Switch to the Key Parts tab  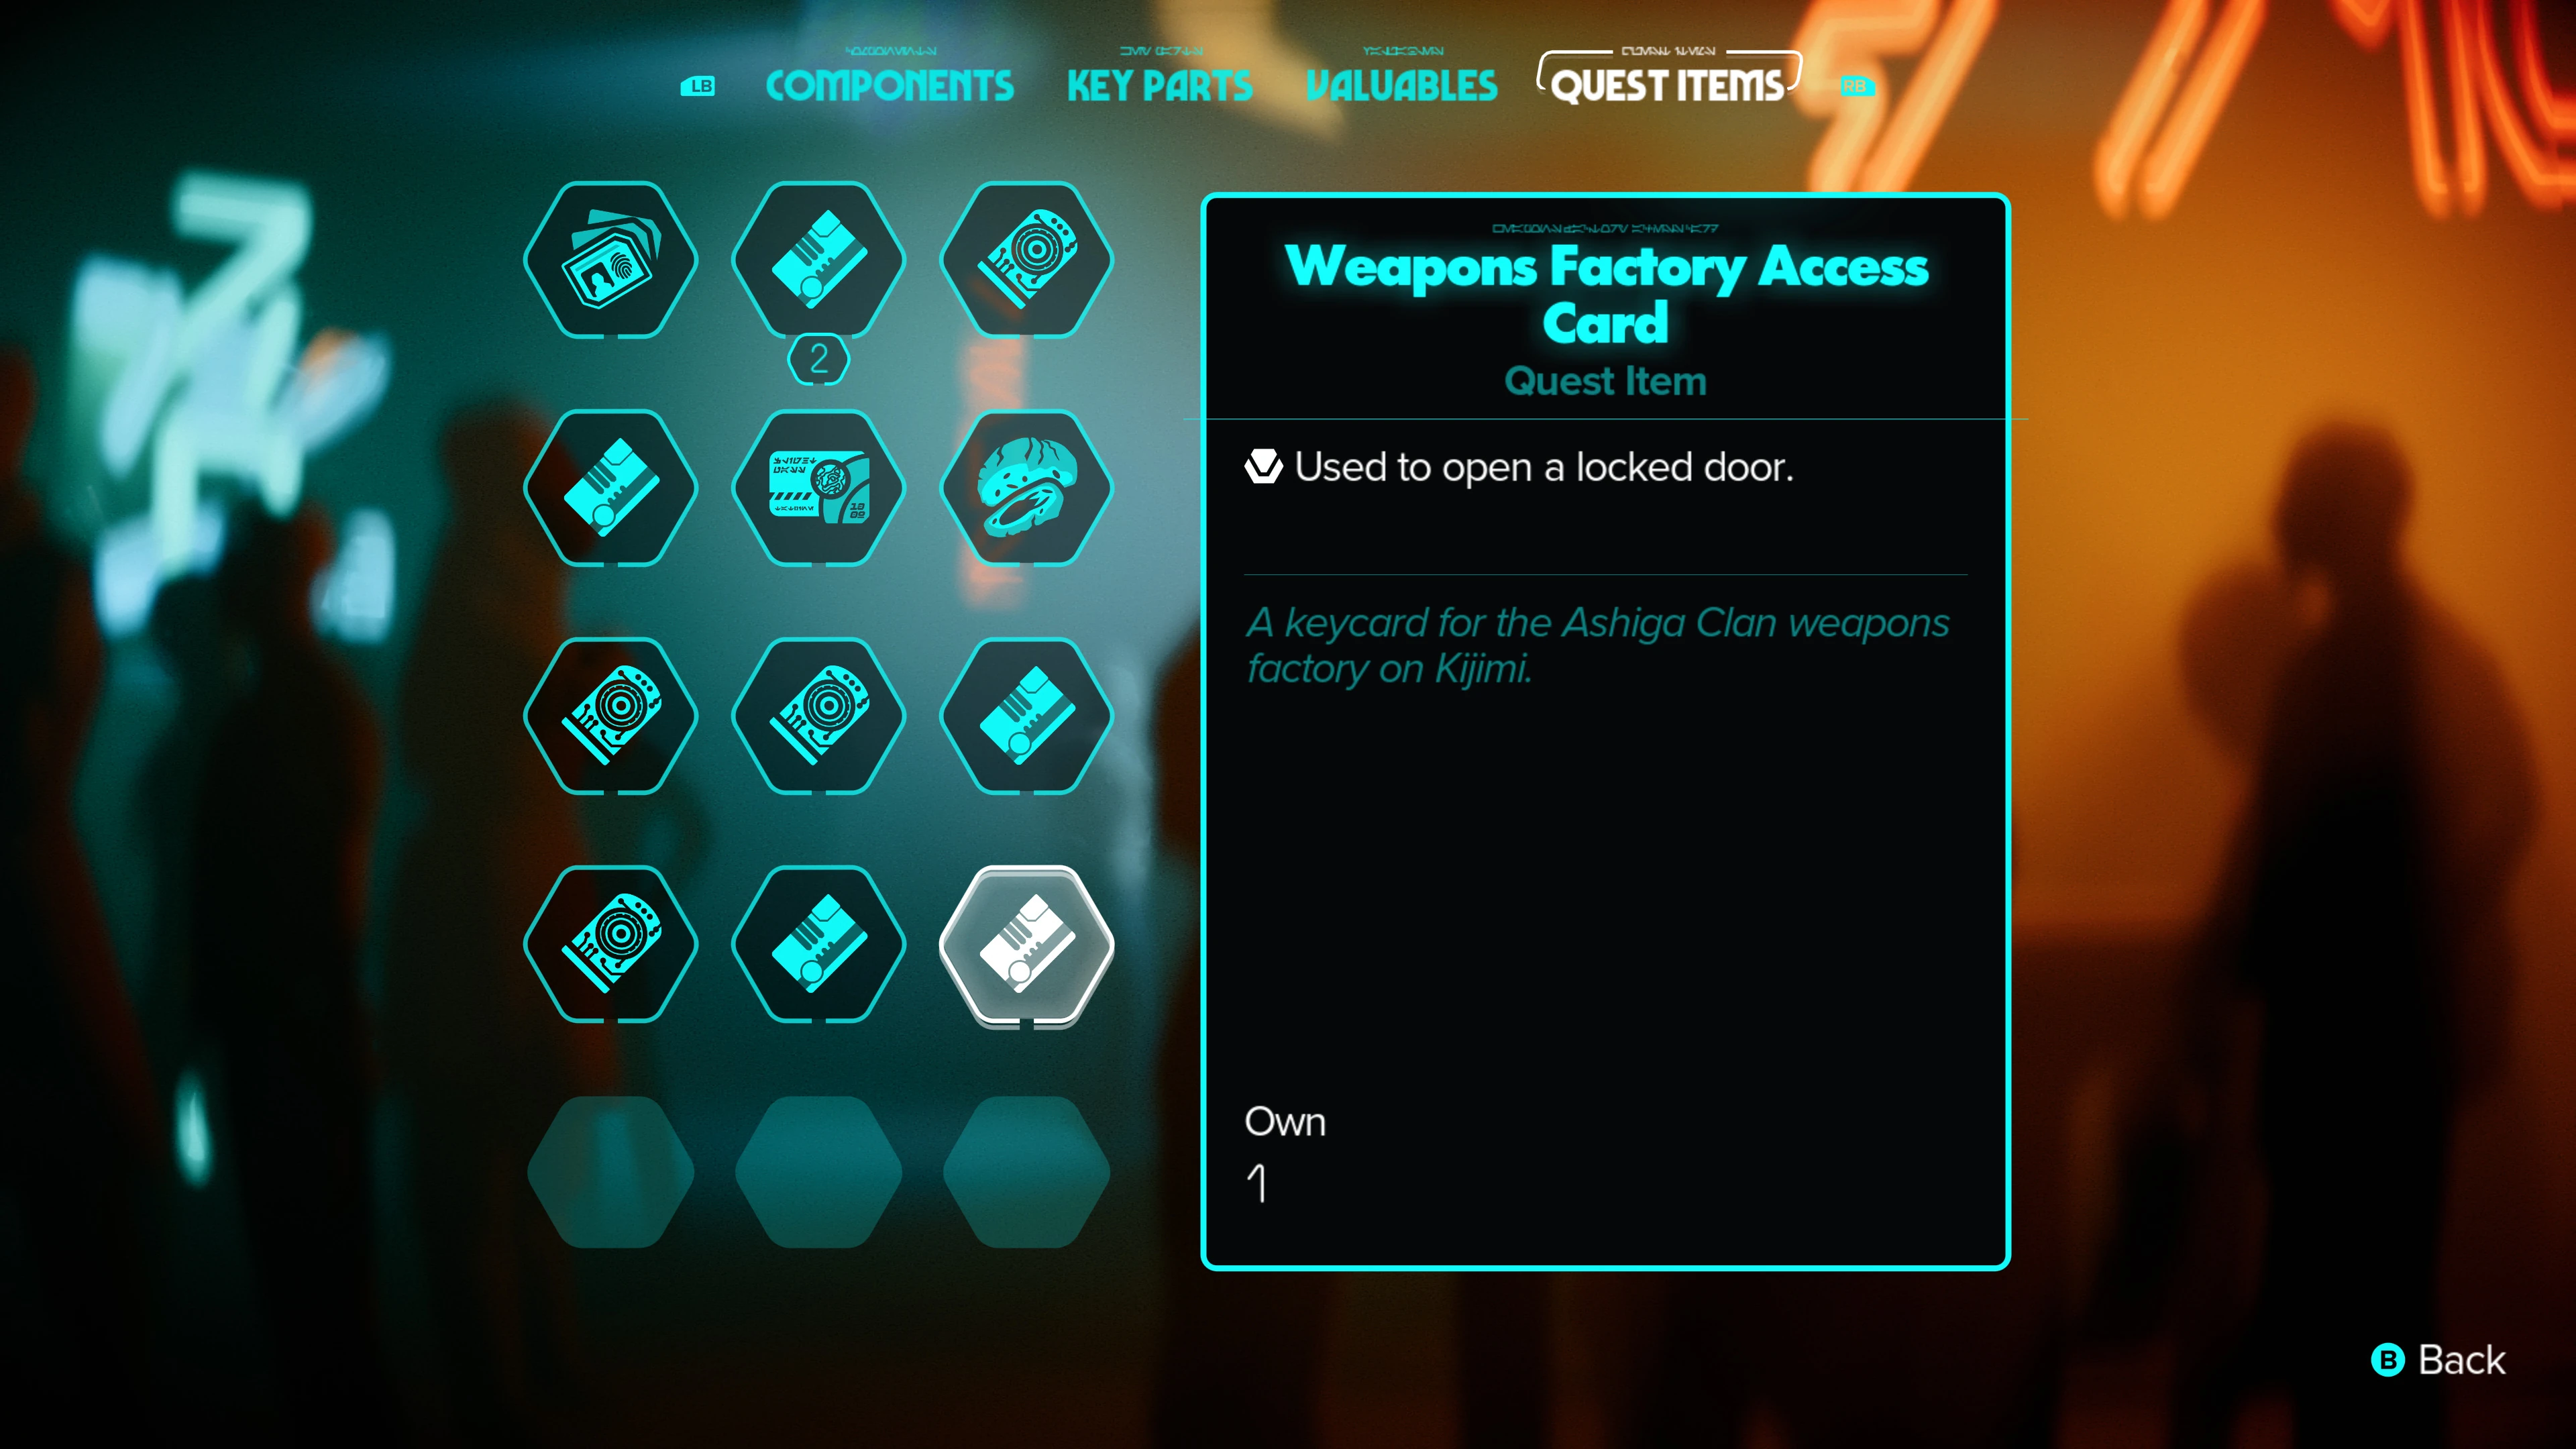click(x=1159, y=86)
